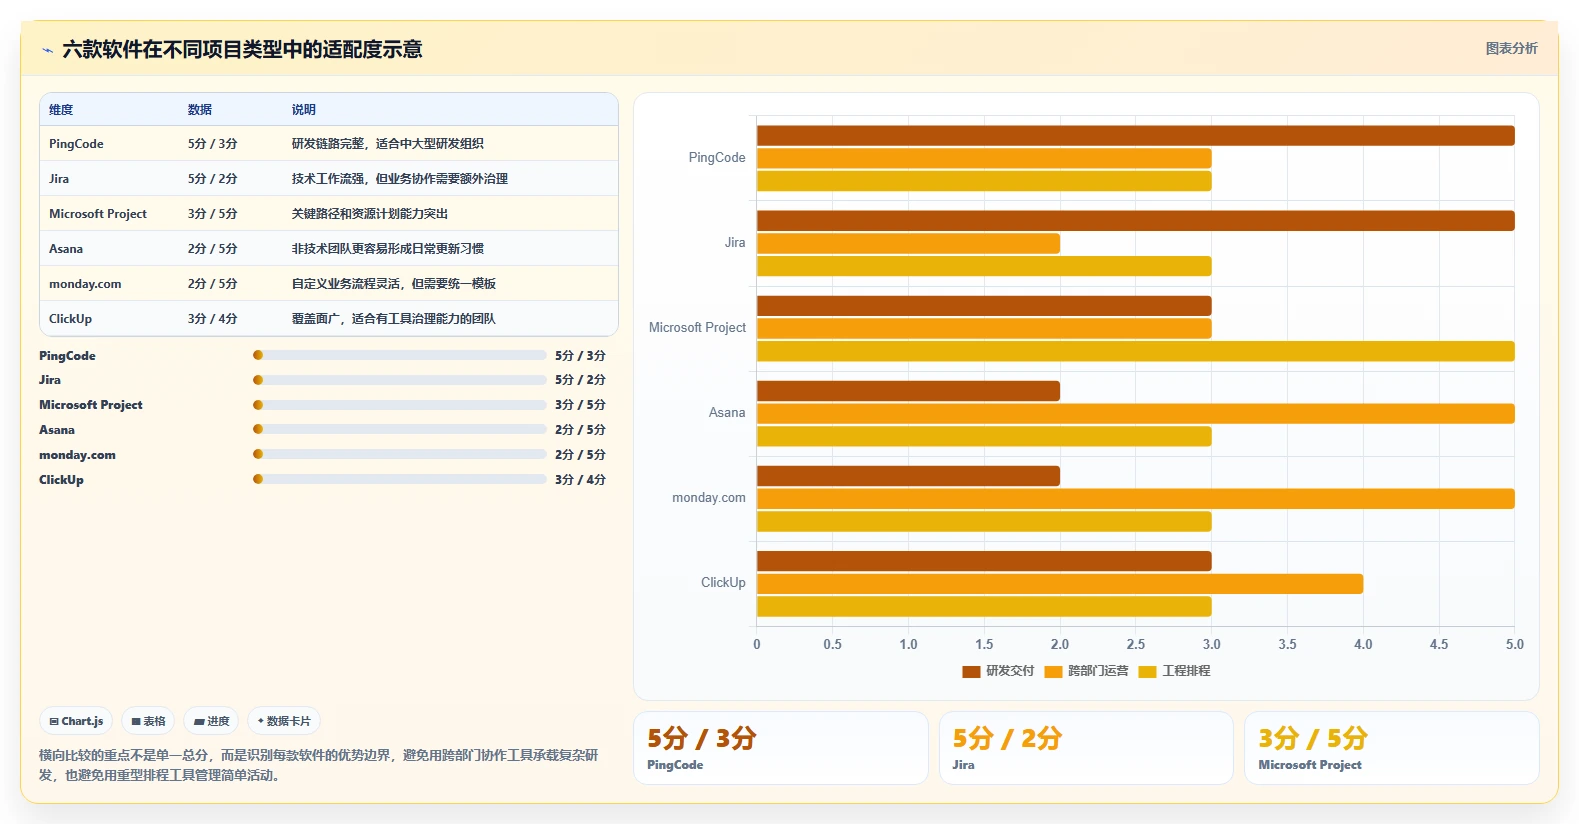Click the 表格 chip
The width and height of the screenshot is (1579, 824).
tap(148, 721)
